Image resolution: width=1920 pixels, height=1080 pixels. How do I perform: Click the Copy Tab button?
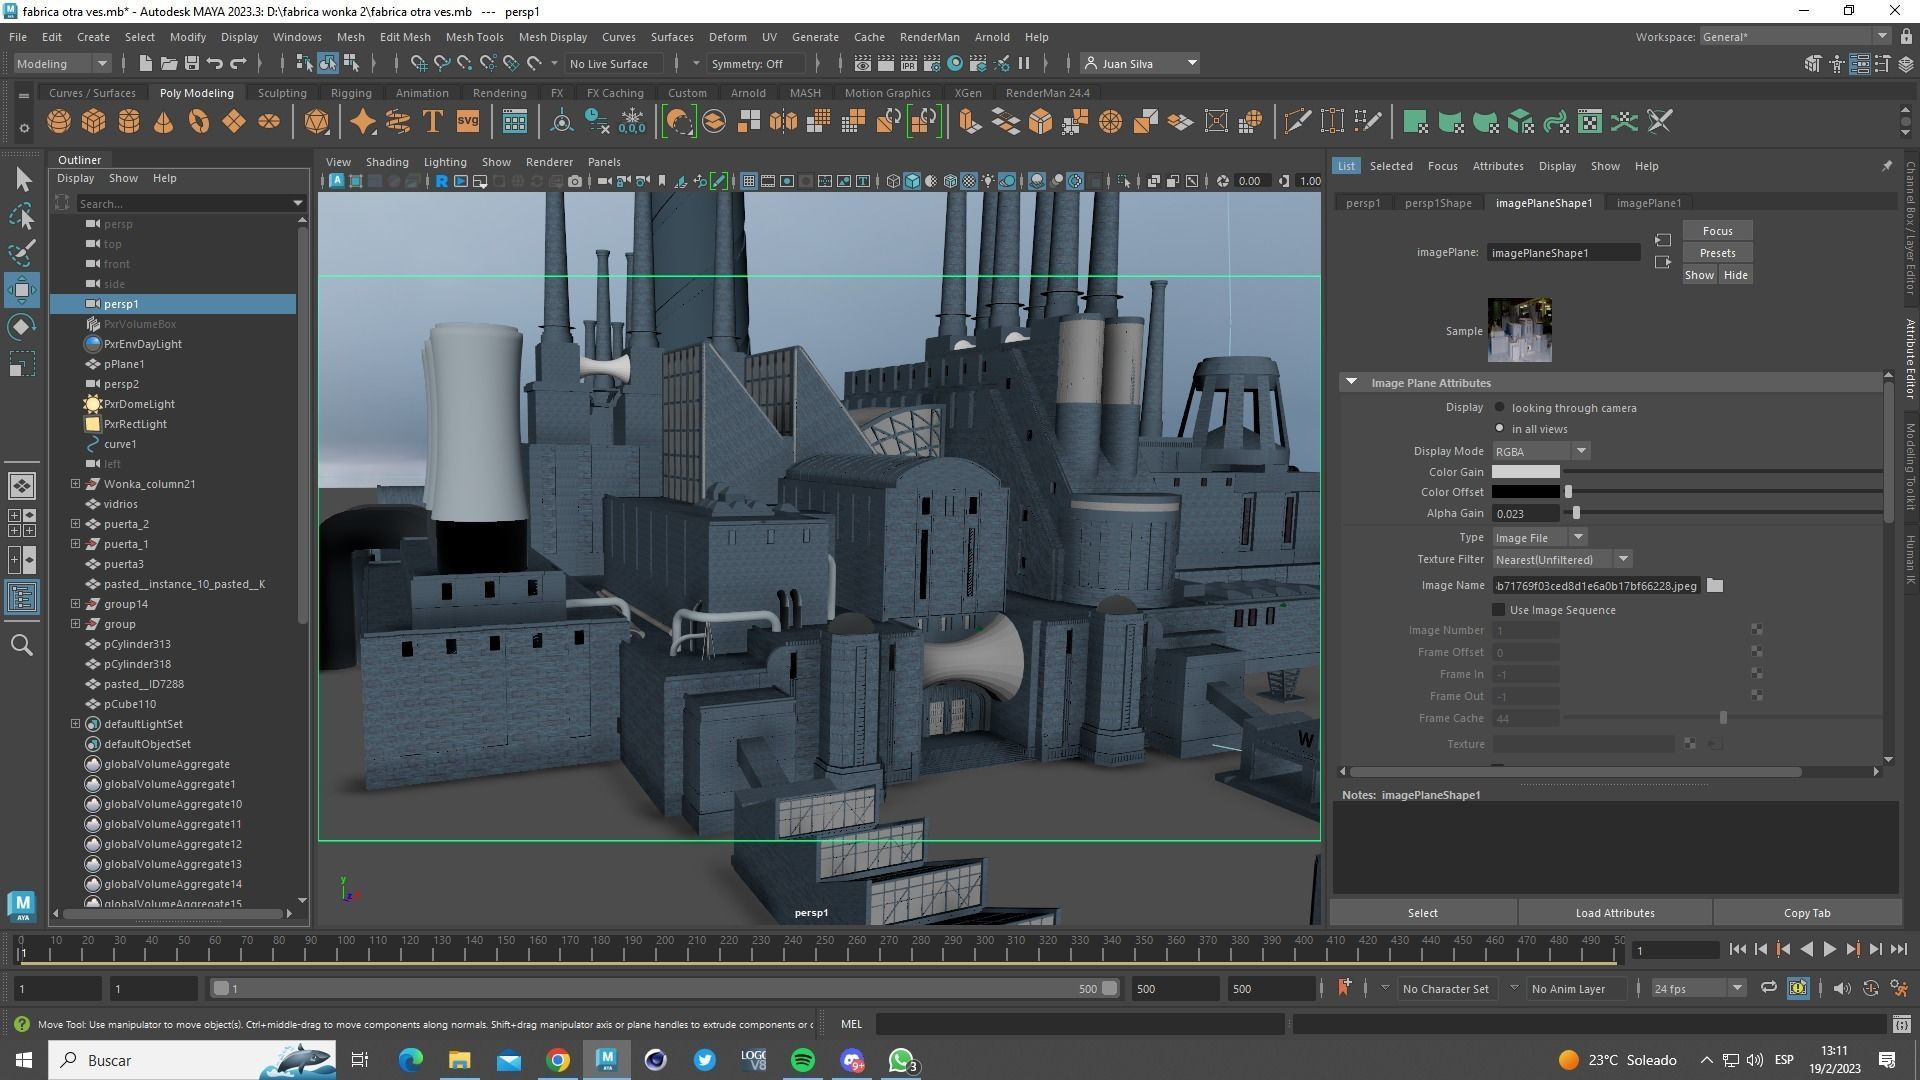(x=1806, y=913)
